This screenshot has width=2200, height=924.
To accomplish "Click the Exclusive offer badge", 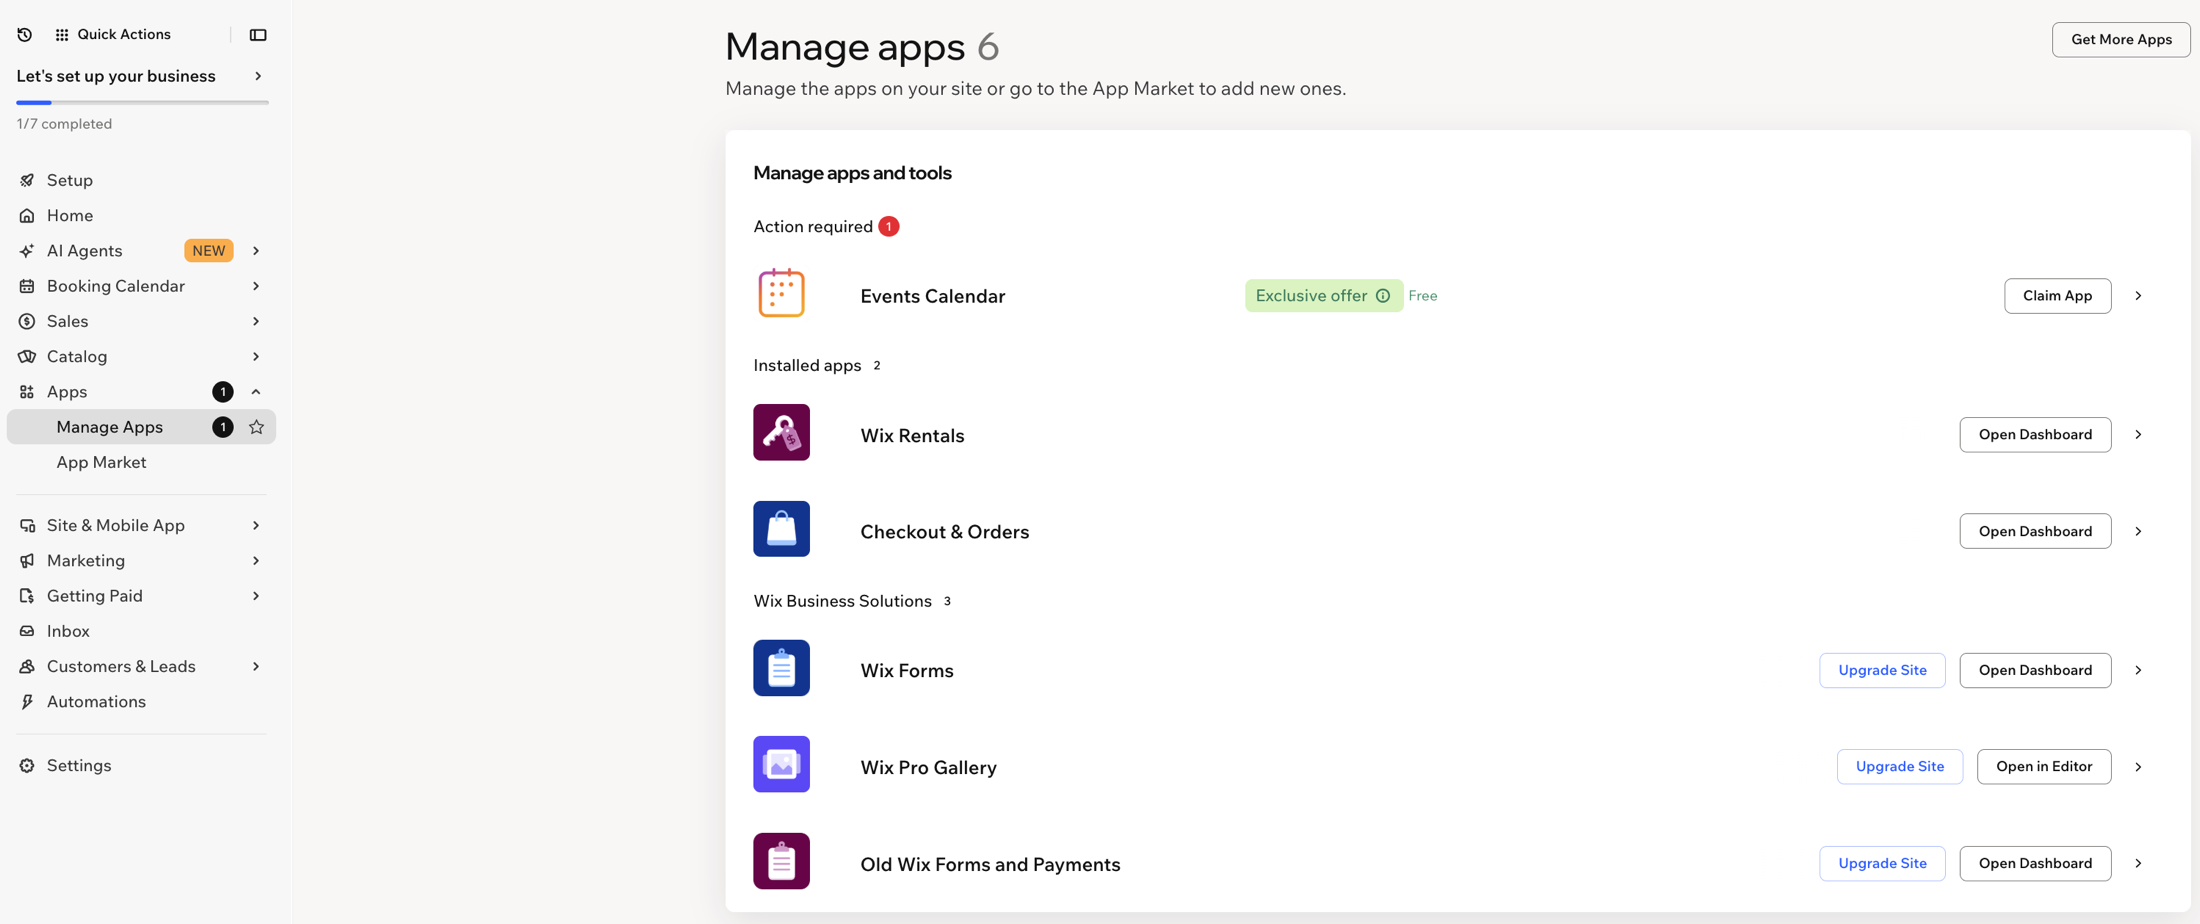I will (1323, 296).
